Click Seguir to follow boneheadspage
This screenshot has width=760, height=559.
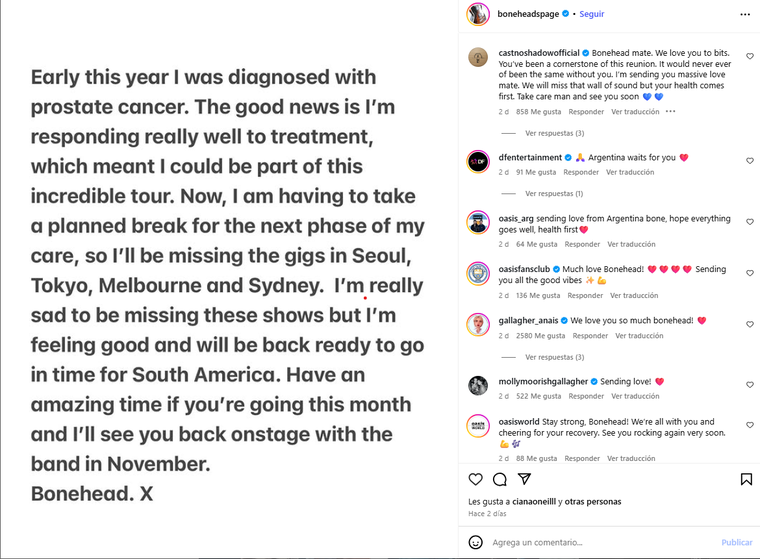[593, 14]
